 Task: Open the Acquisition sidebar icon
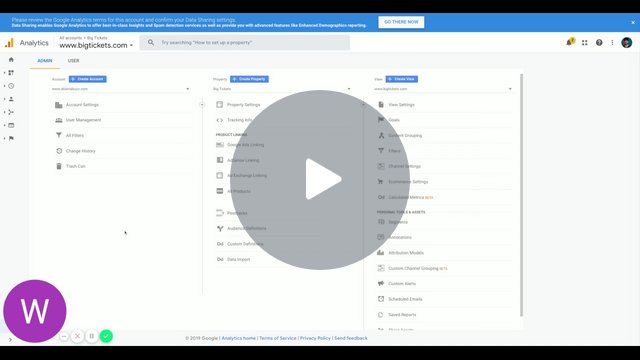[x=11, y=112]
